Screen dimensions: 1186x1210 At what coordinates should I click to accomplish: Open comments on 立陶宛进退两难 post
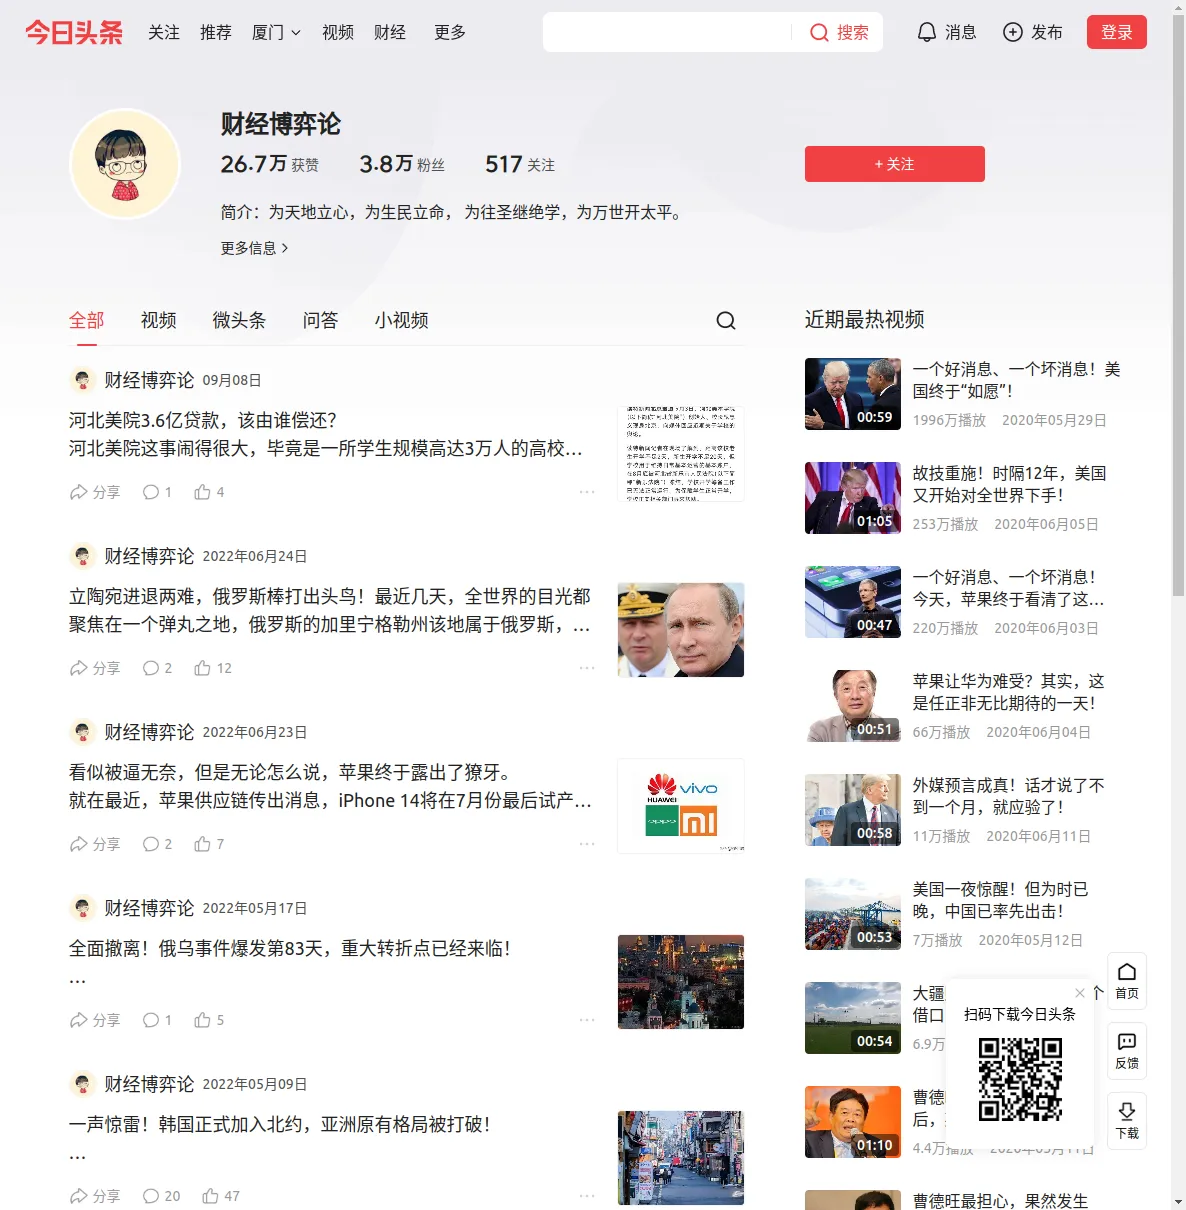tap(157, 668)
